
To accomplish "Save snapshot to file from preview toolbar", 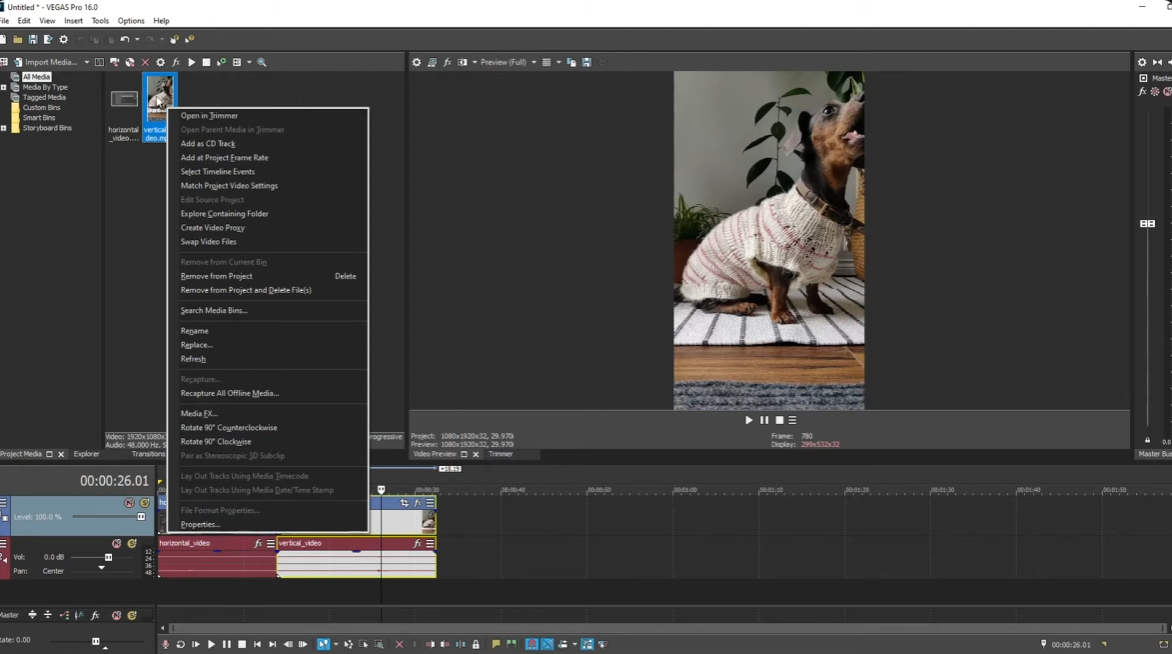I will click(x=587, y=62).
